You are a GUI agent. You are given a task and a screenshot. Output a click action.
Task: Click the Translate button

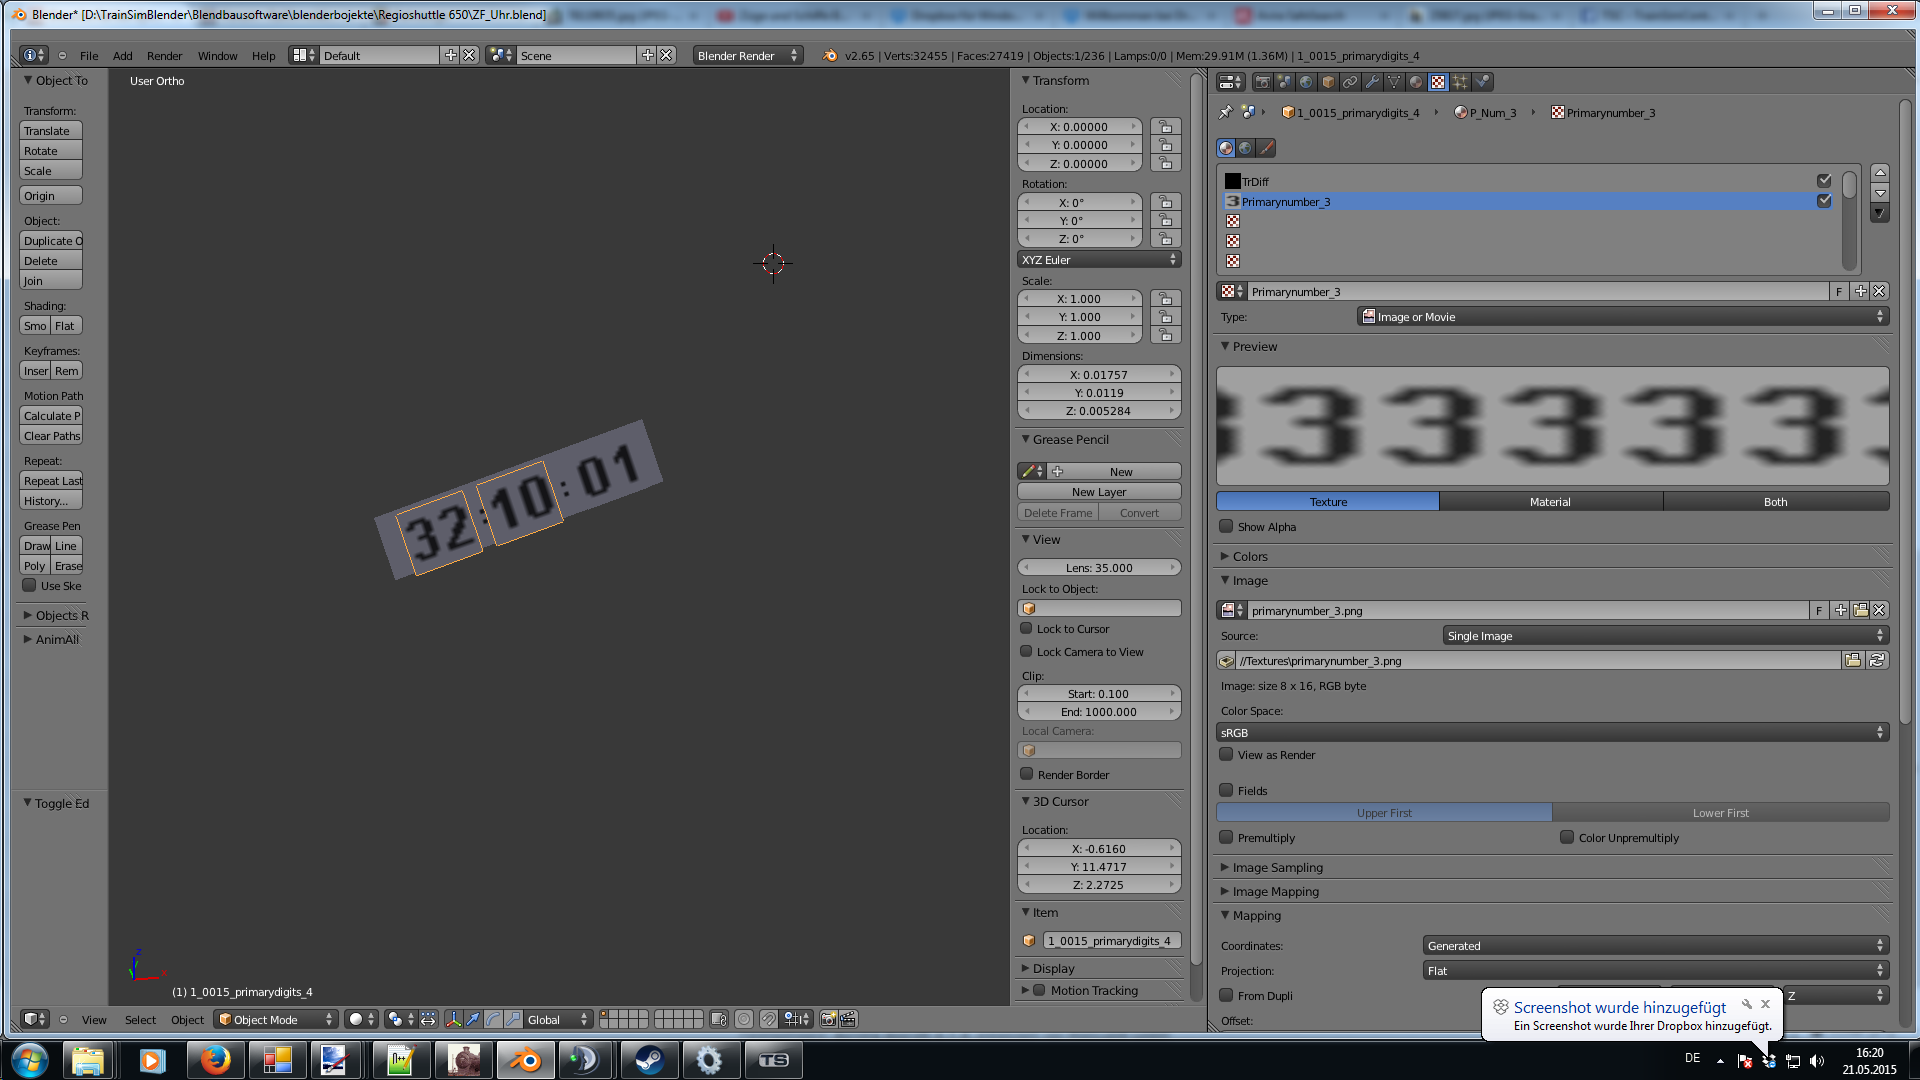tap(50, 131)
